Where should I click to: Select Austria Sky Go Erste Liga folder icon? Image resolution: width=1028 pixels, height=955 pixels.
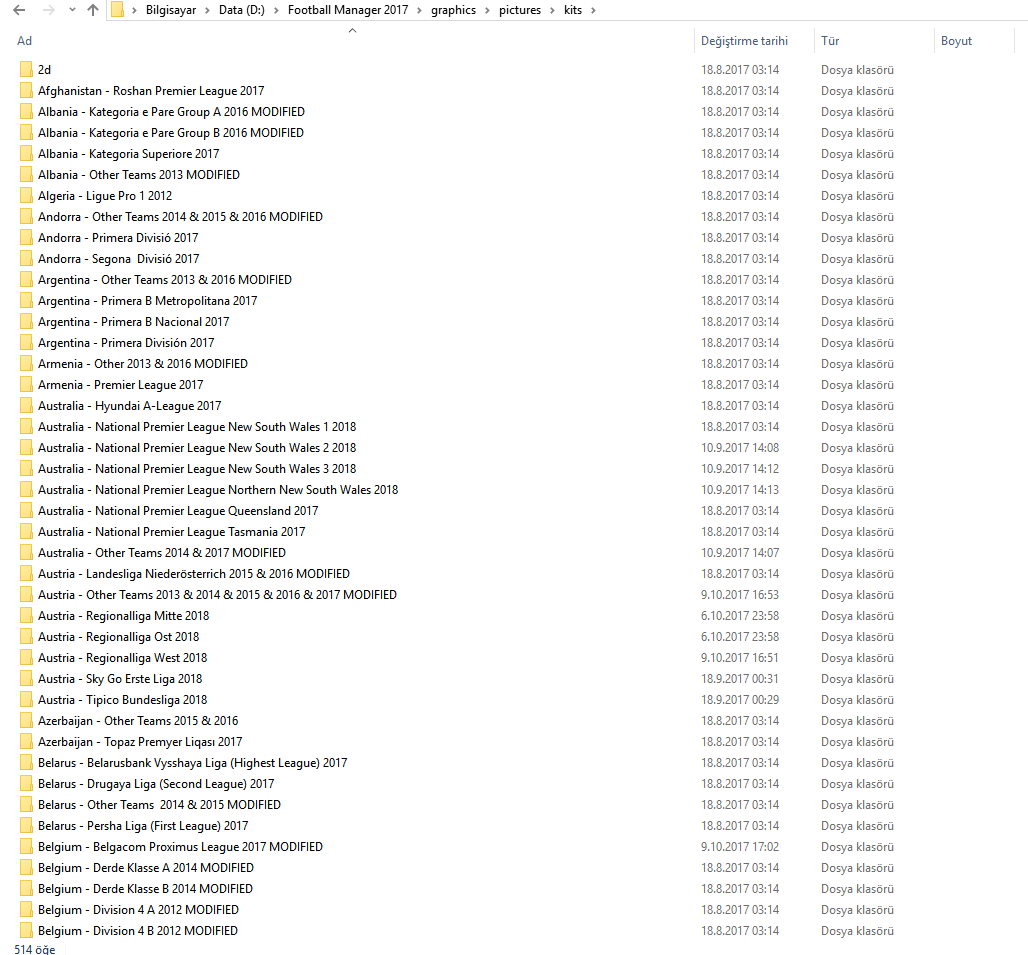(26, 678)
